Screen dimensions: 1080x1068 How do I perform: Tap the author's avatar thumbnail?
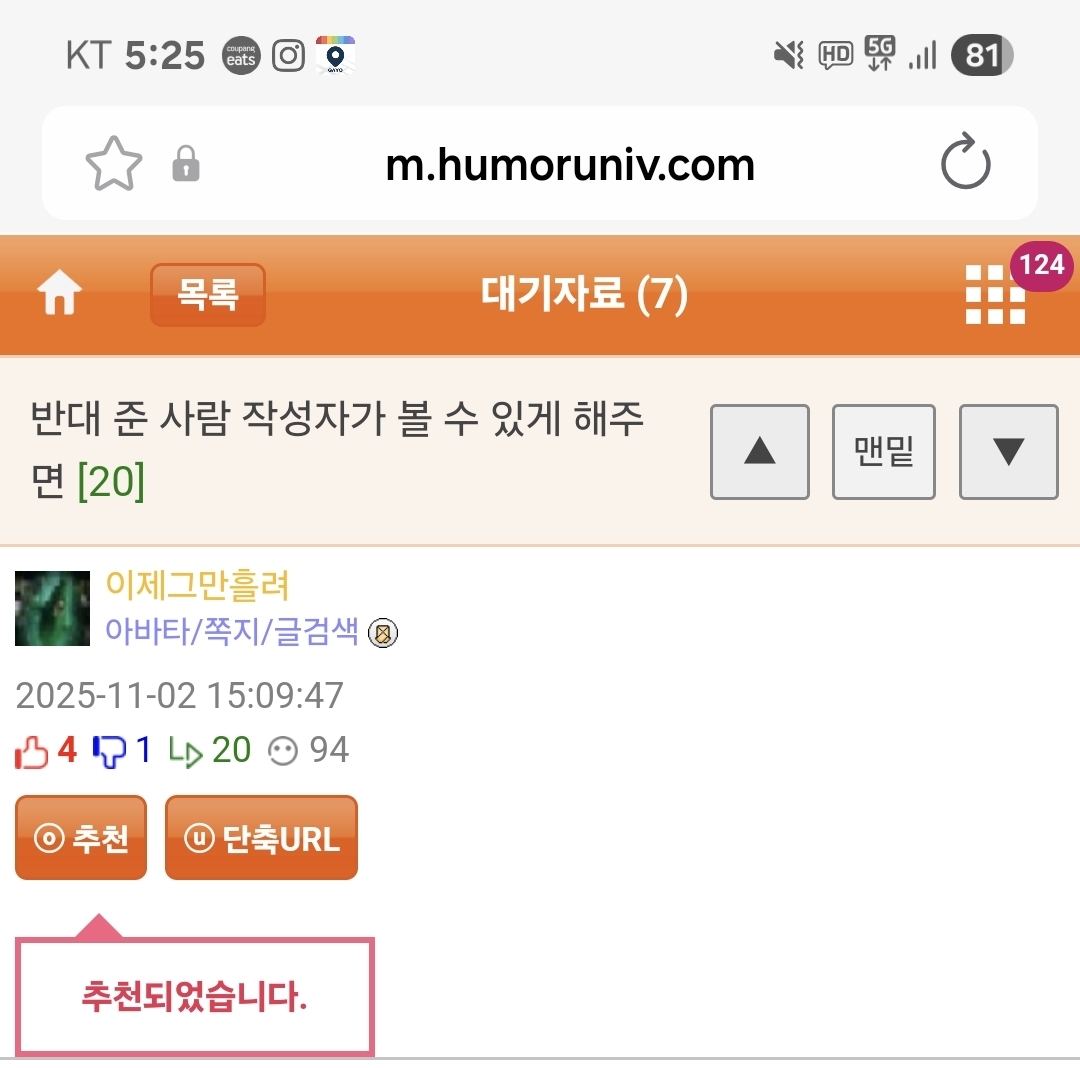[x=52, y=608]
